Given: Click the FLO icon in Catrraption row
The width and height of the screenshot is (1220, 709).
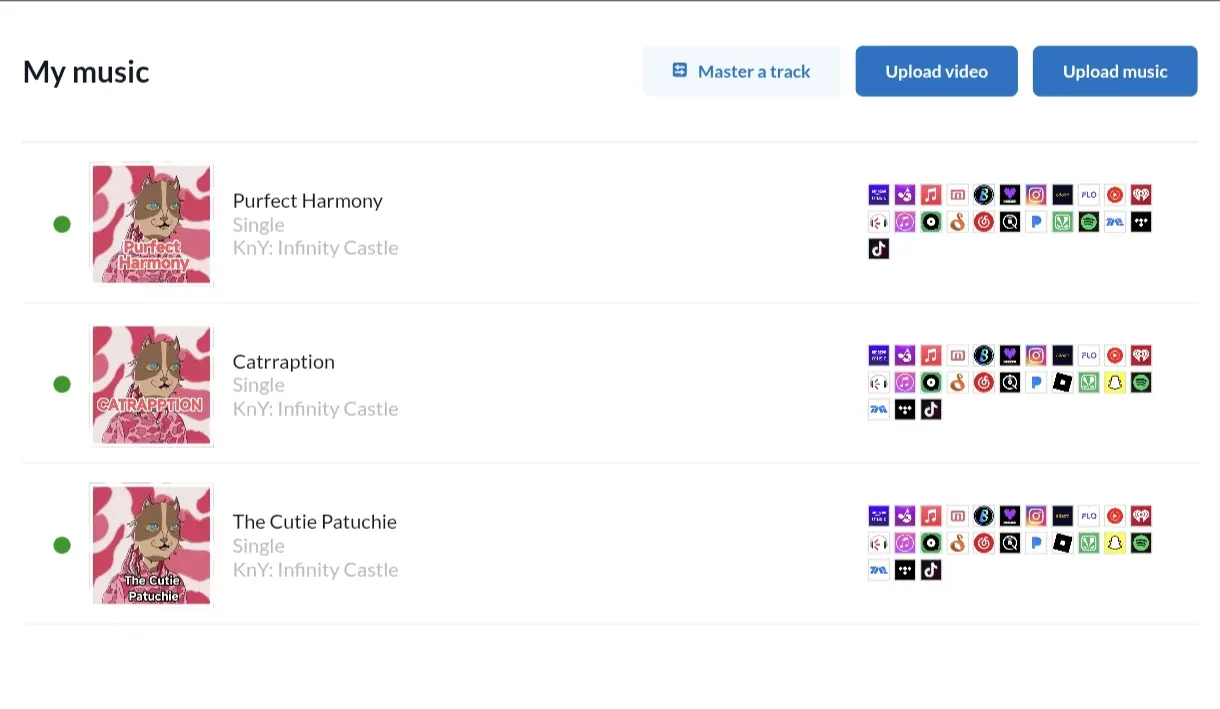Looking at the screenshot, I should tap(1089, 355).
